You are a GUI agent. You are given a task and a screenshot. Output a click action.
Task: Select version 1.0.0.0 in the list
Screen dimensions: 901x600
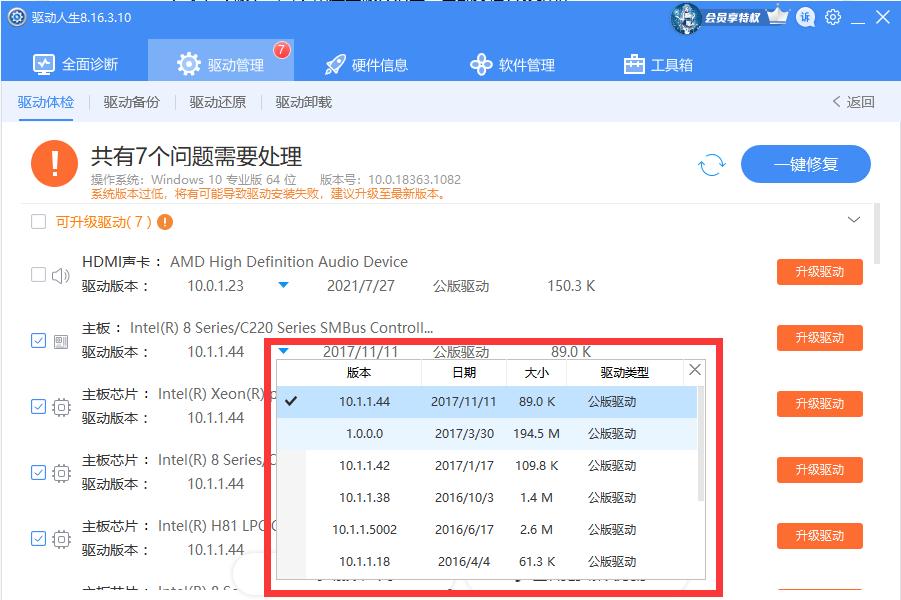pyautogui.click(x=366, y=434)
